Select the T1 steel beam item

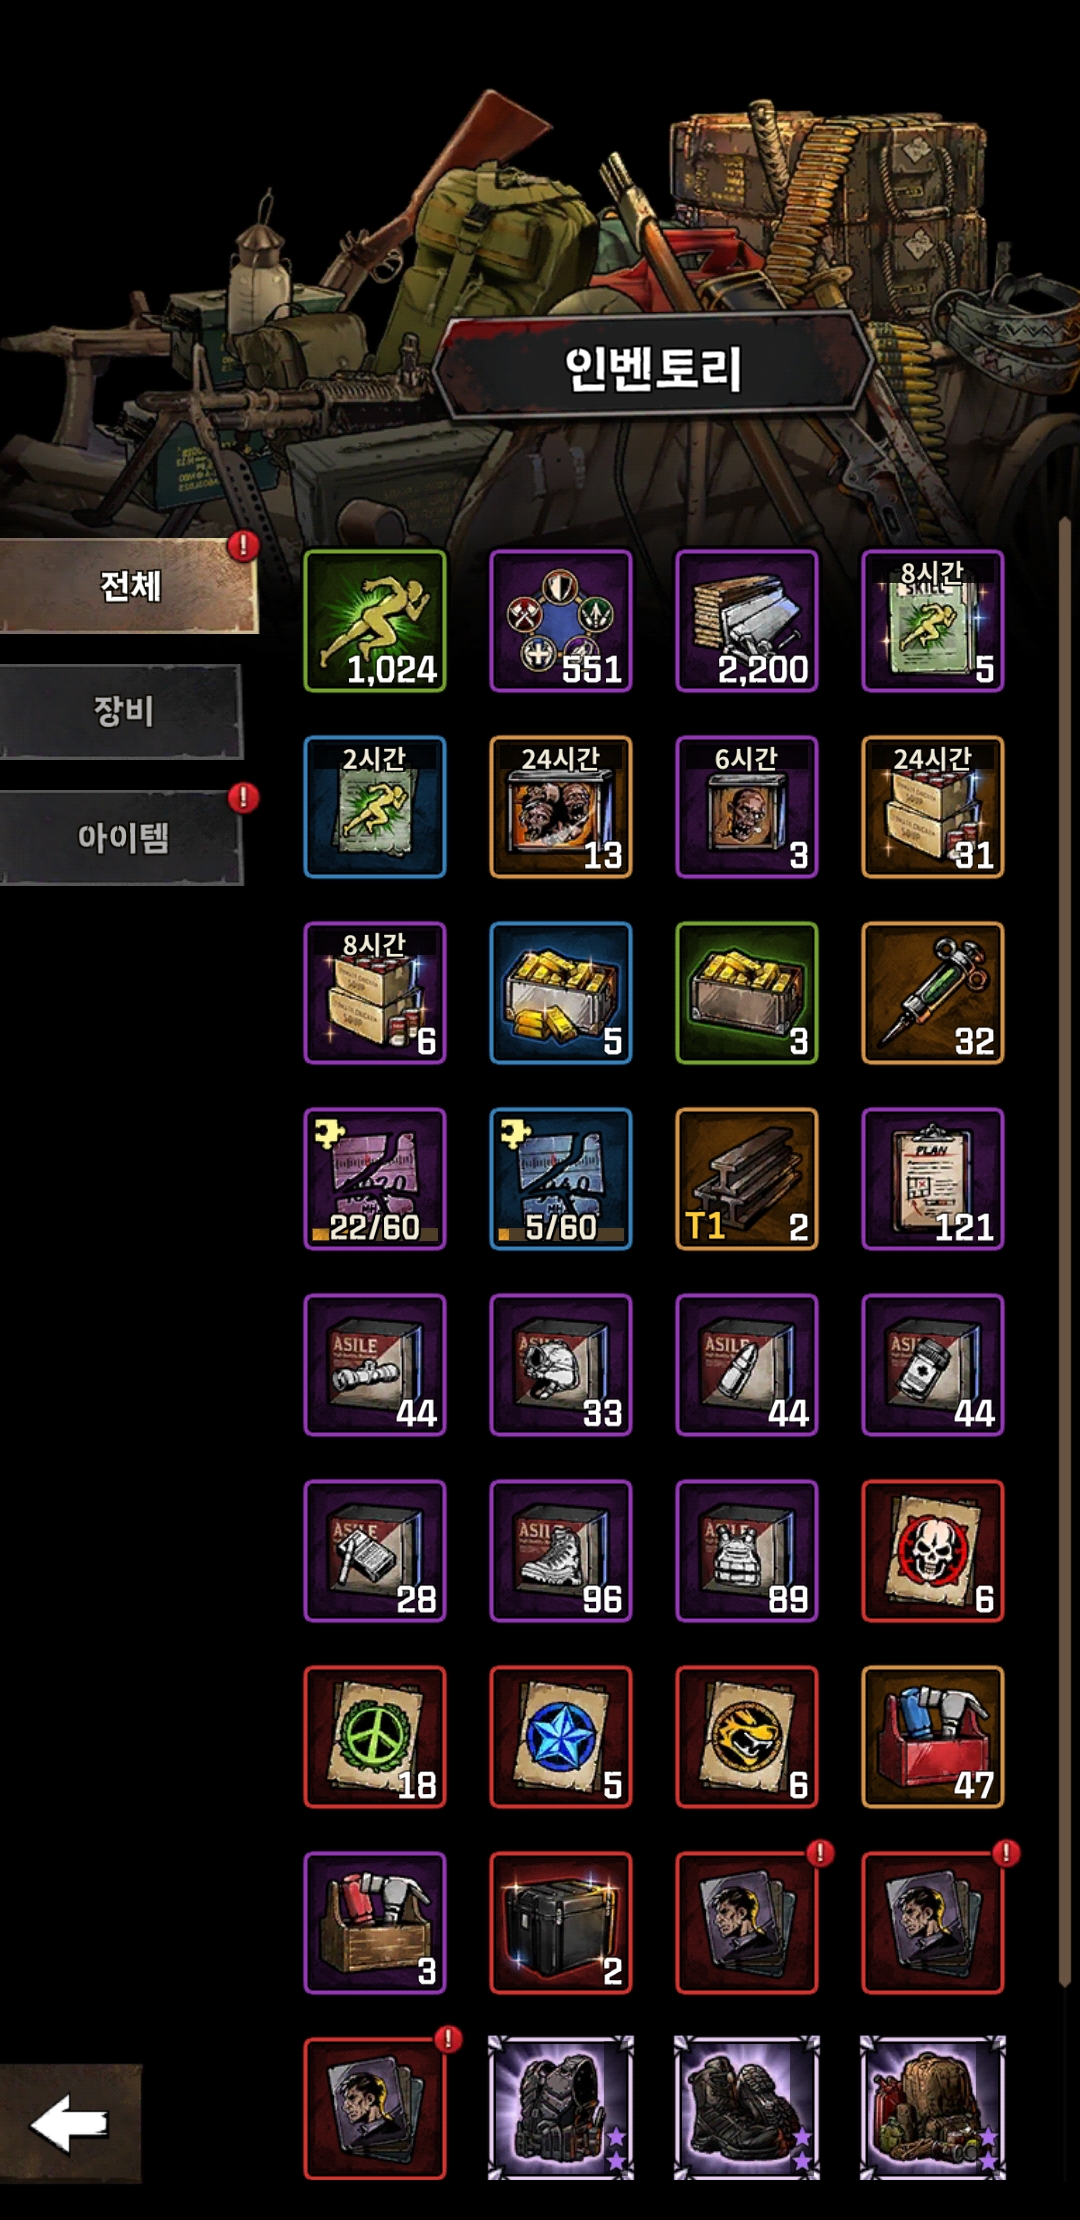747,1178
